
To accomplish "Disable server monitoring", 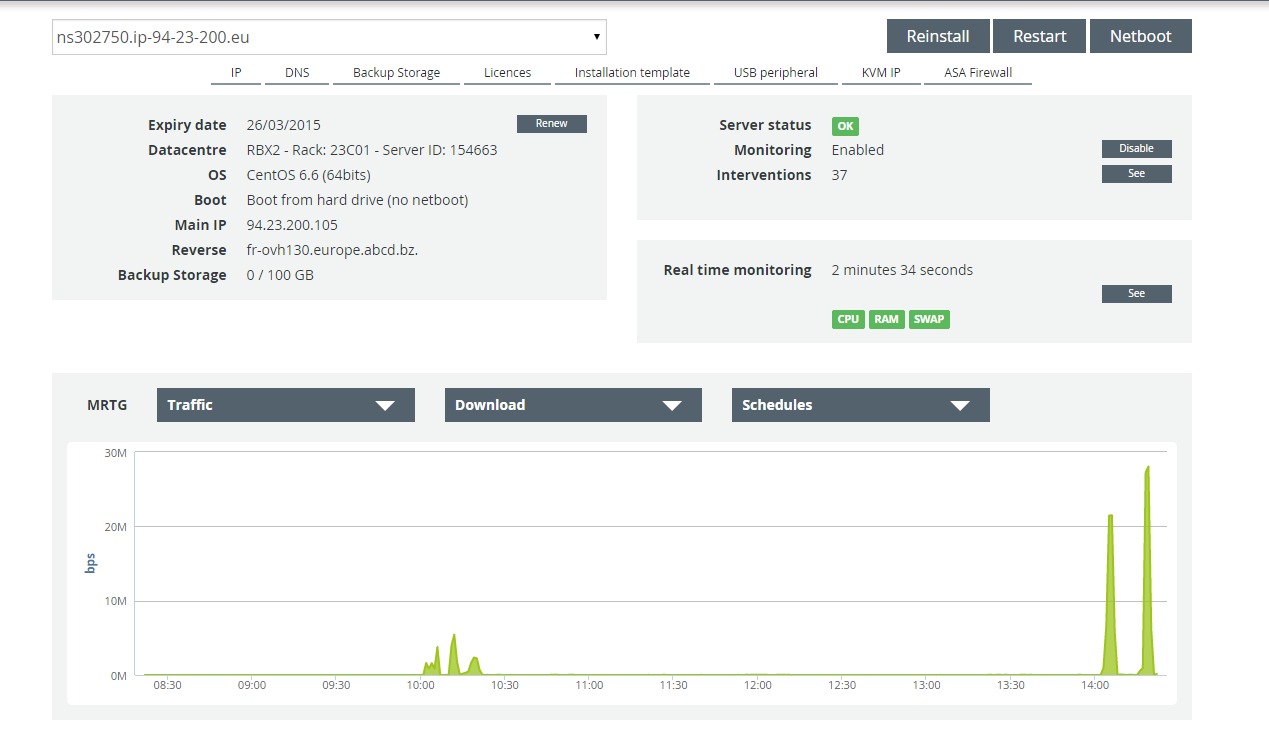I will (1136, 149).
